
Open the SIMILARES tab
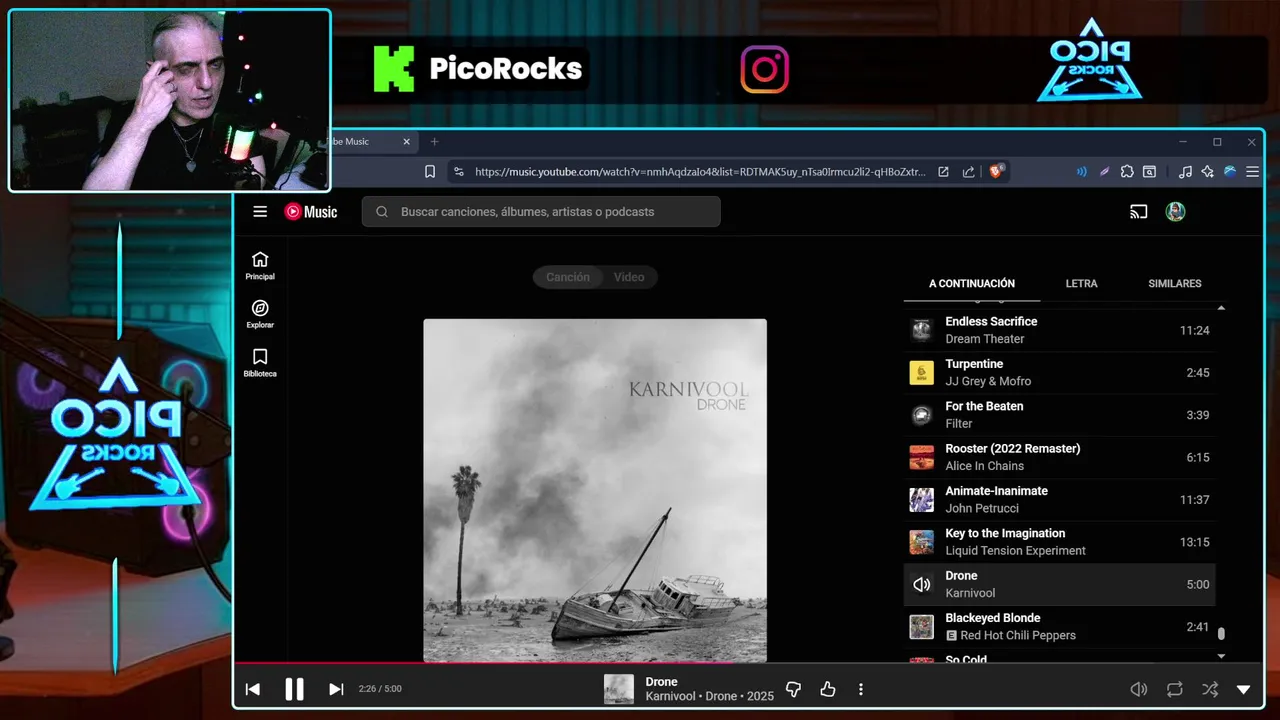[x=1175, y=283]
